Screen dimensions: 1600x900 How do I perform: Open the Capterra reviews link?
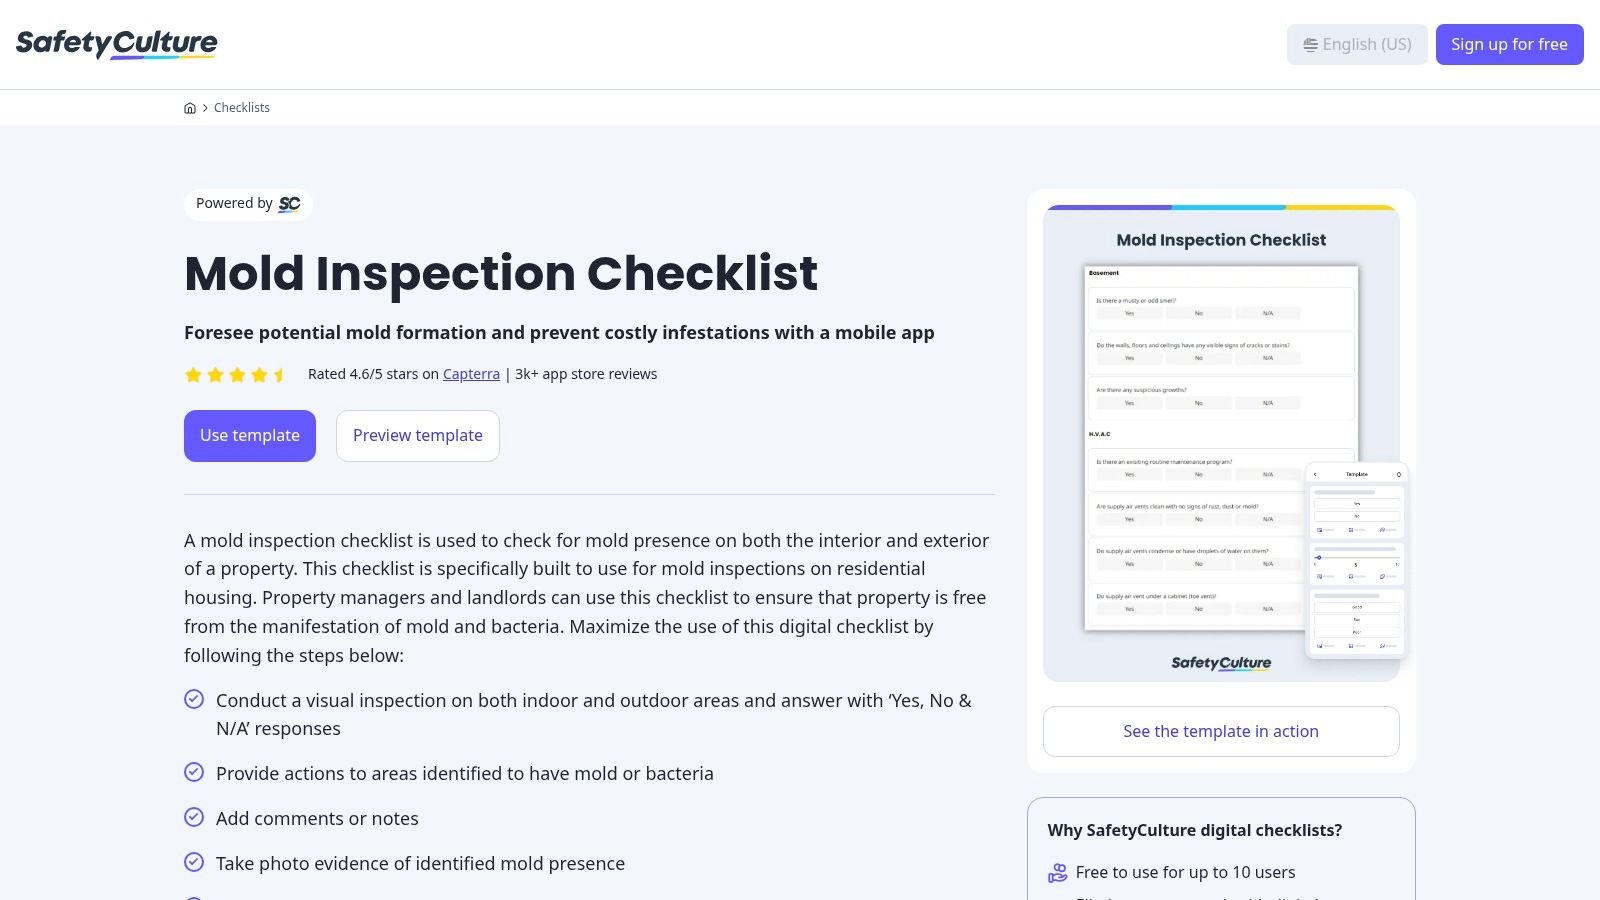(471, 373)
